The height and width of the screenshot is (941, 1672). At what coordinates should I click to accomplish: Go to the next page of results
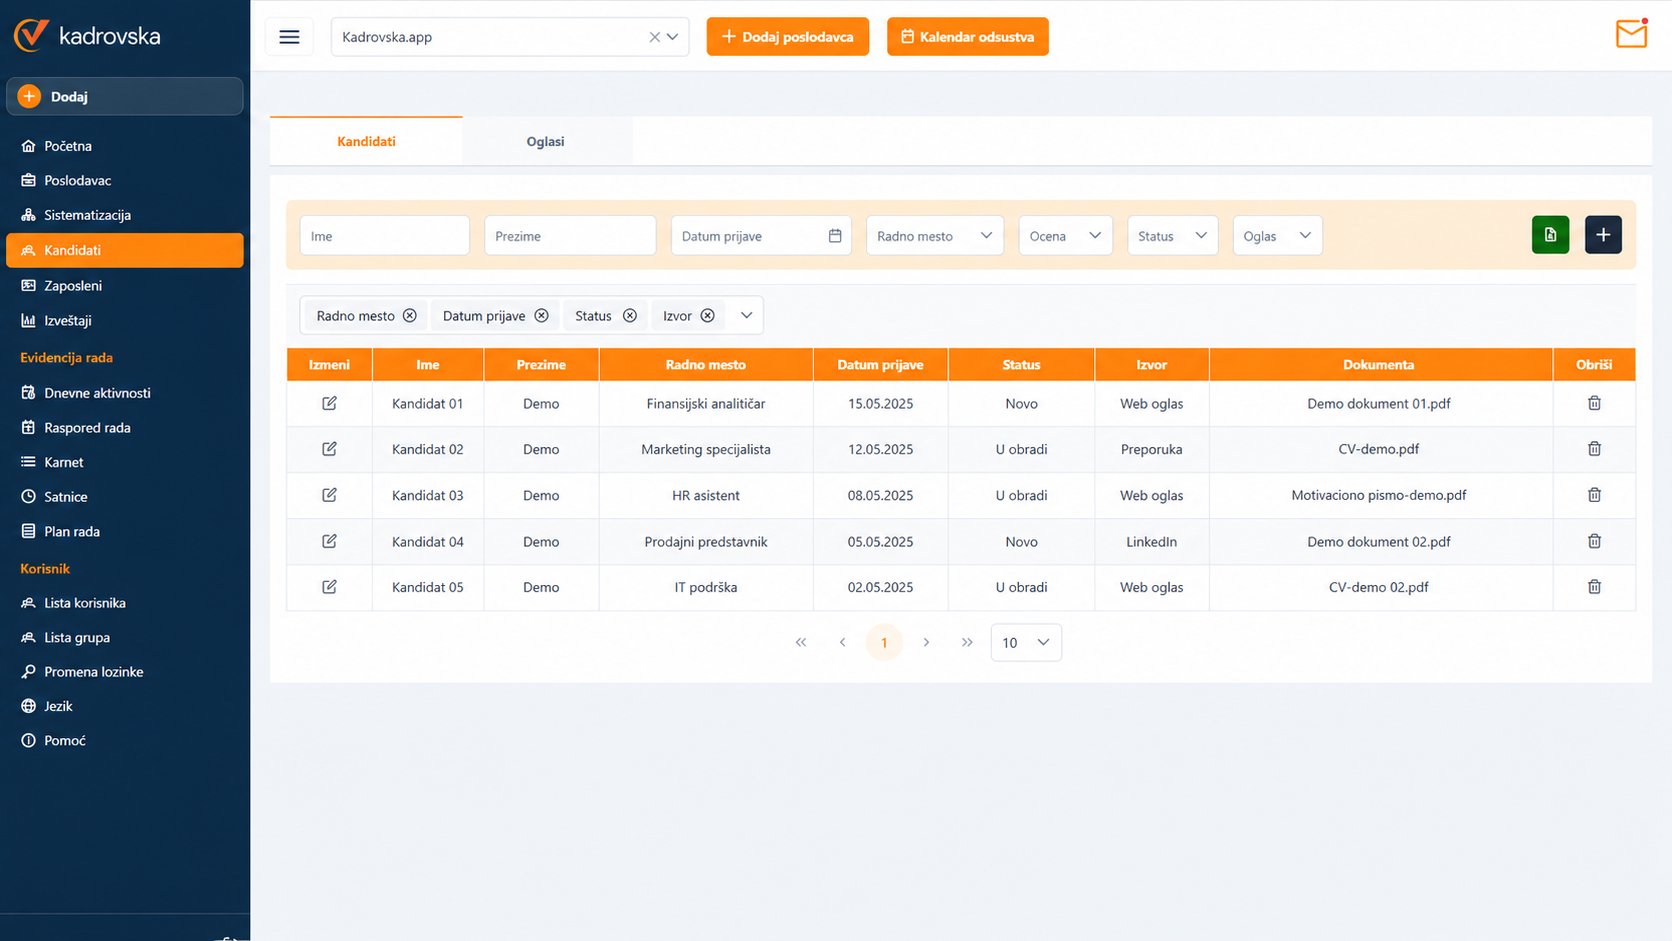pyautogui.click(x=926, y=642)
